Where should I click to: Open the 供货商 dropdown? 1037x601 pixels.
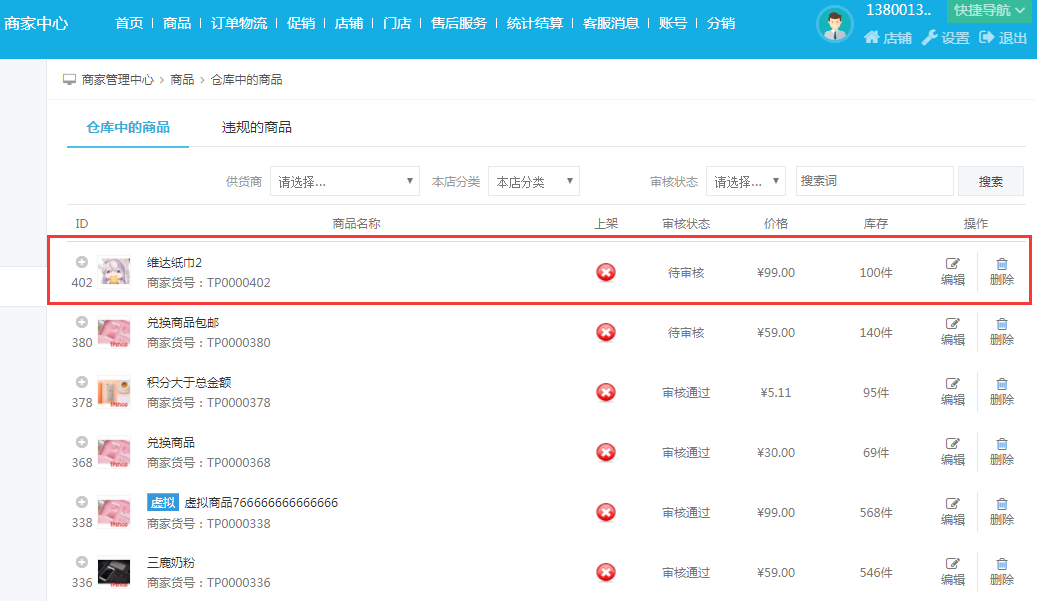(345, 181)
